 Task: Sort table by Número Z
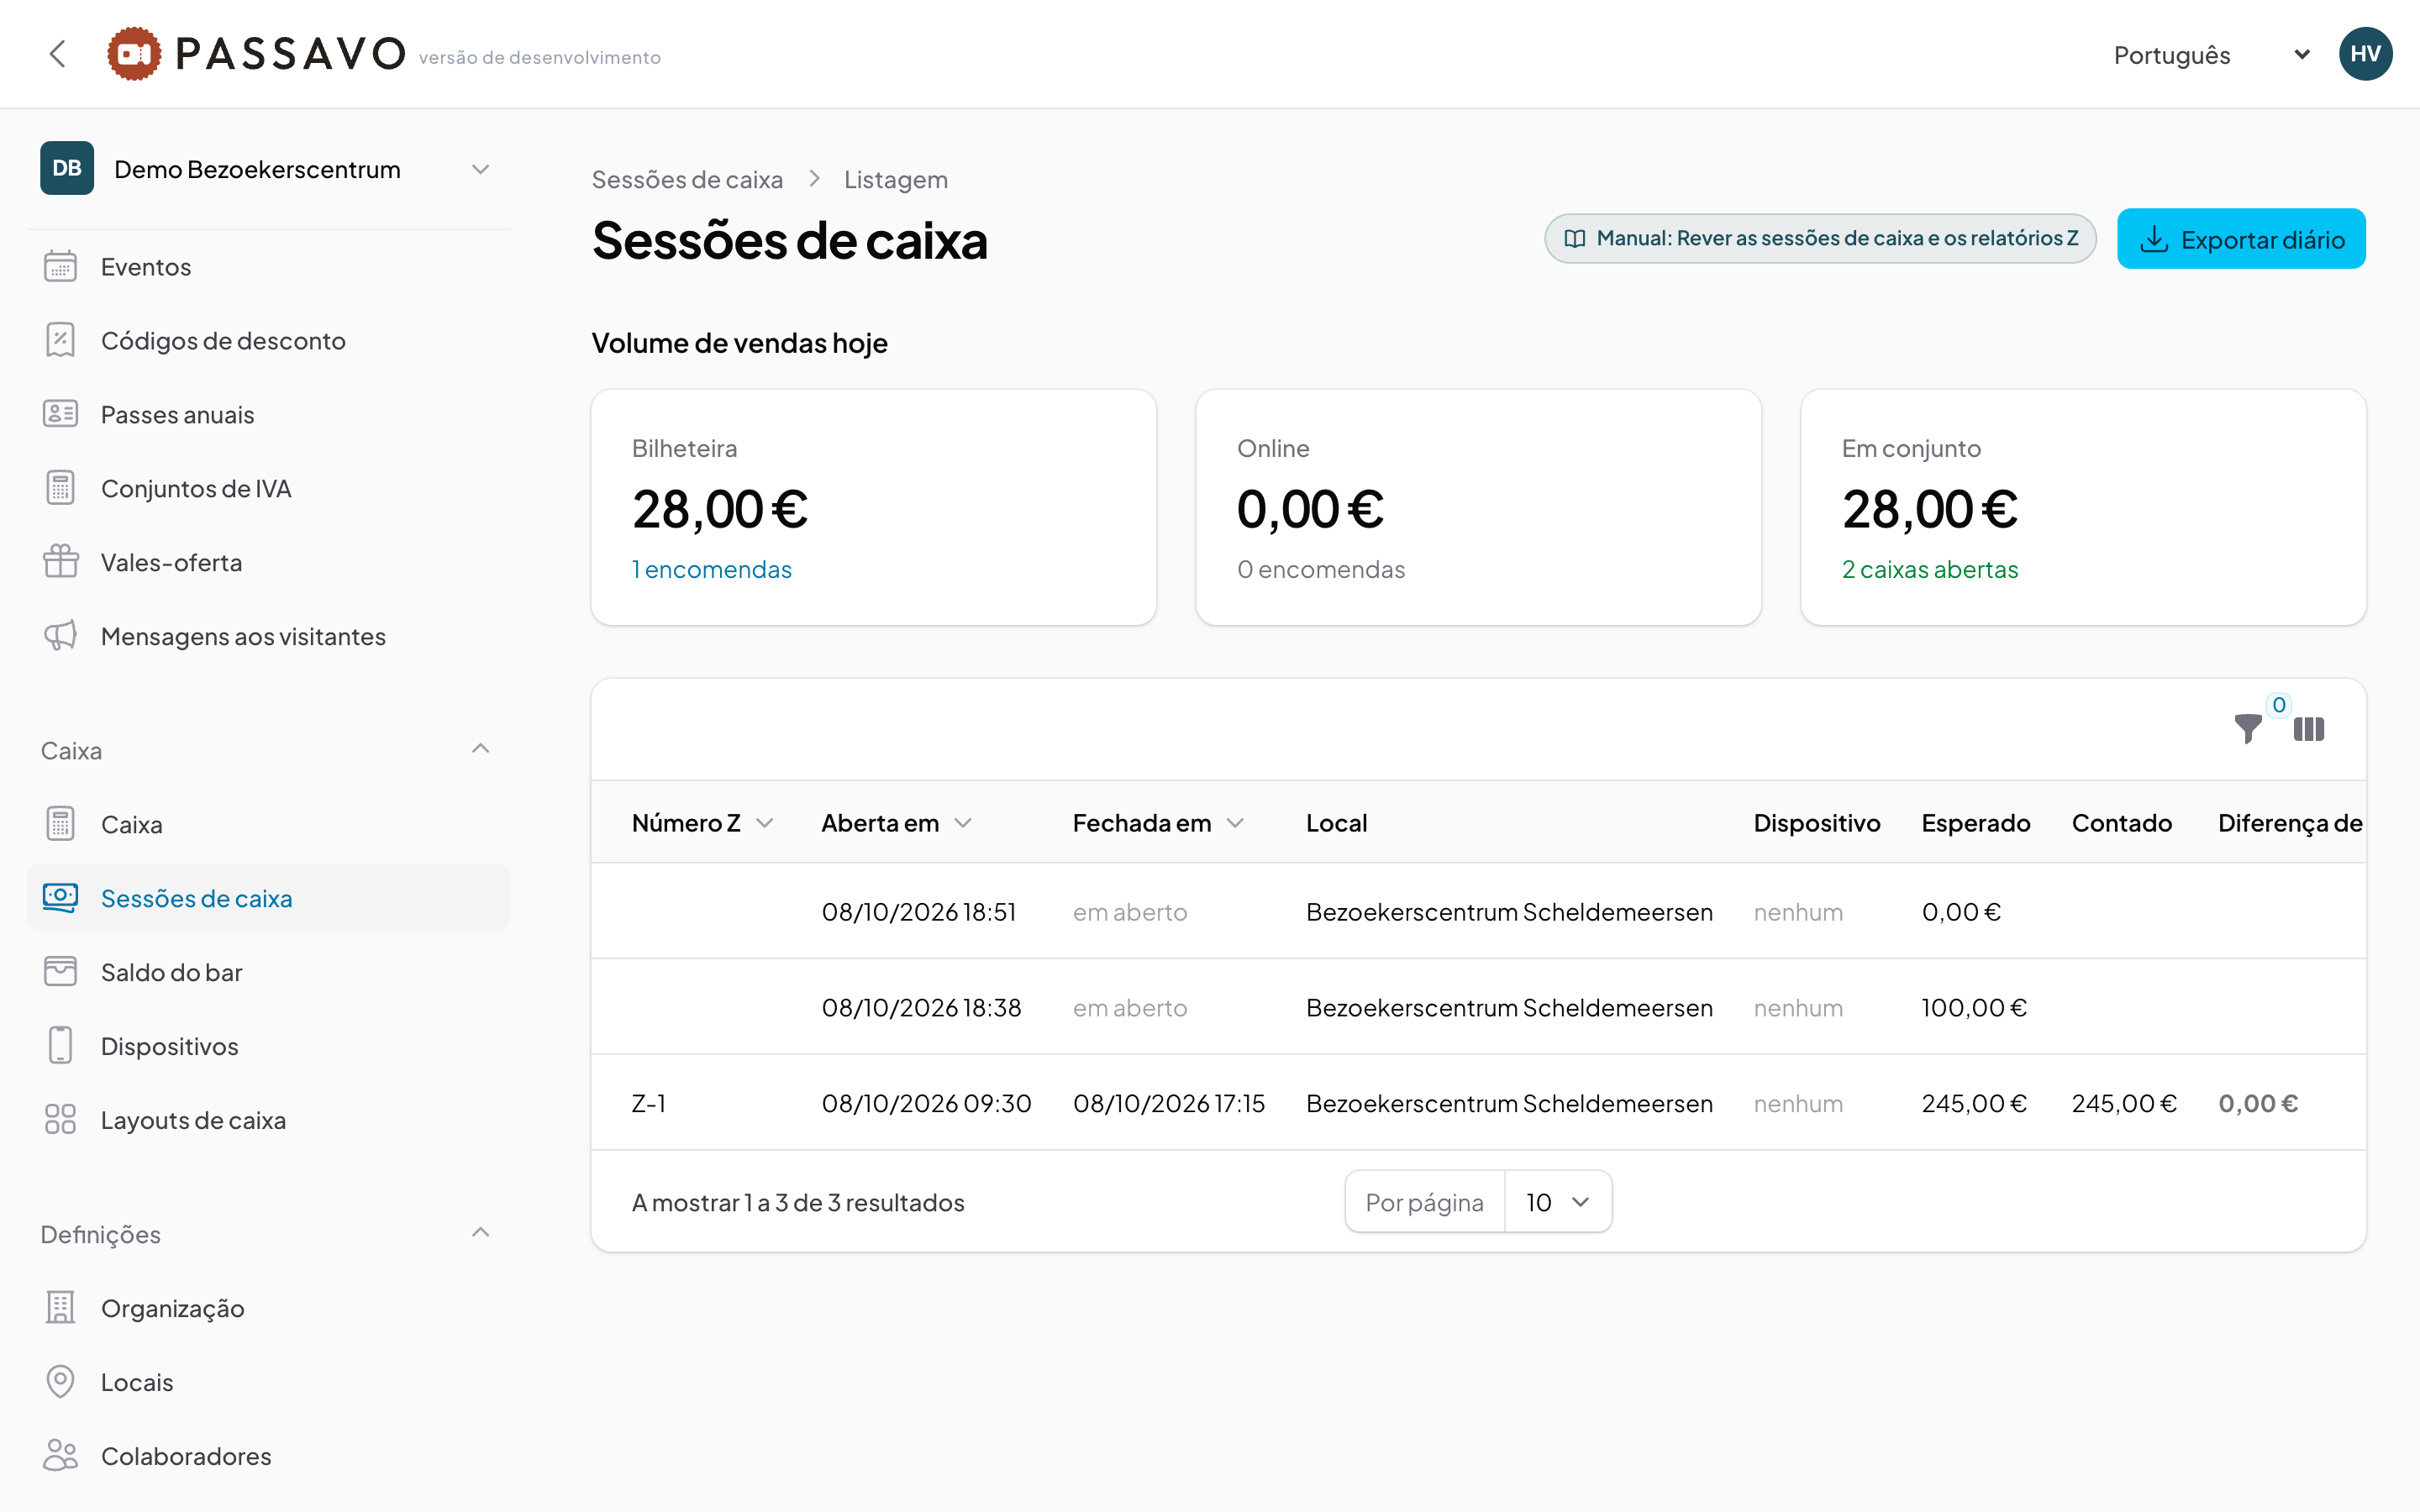(702, 823)
